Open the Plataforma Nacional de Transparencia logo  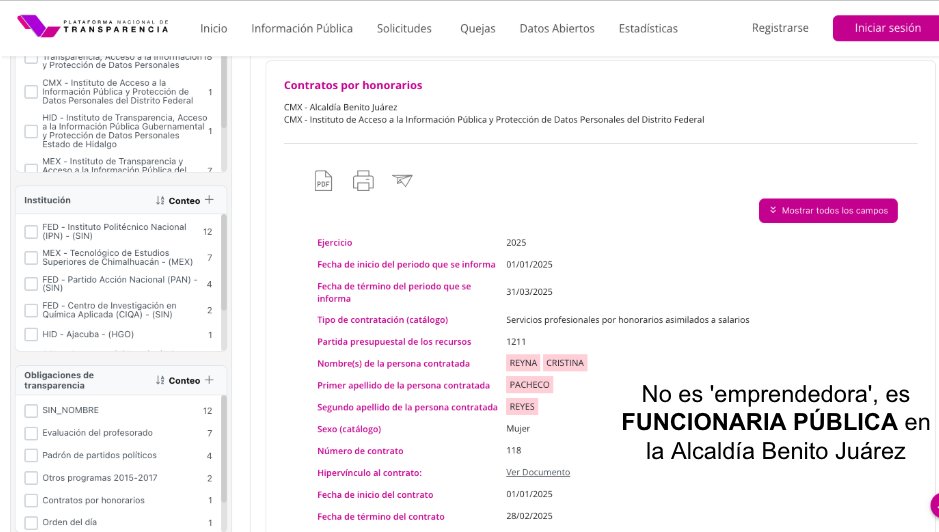(x=93, y=26)
